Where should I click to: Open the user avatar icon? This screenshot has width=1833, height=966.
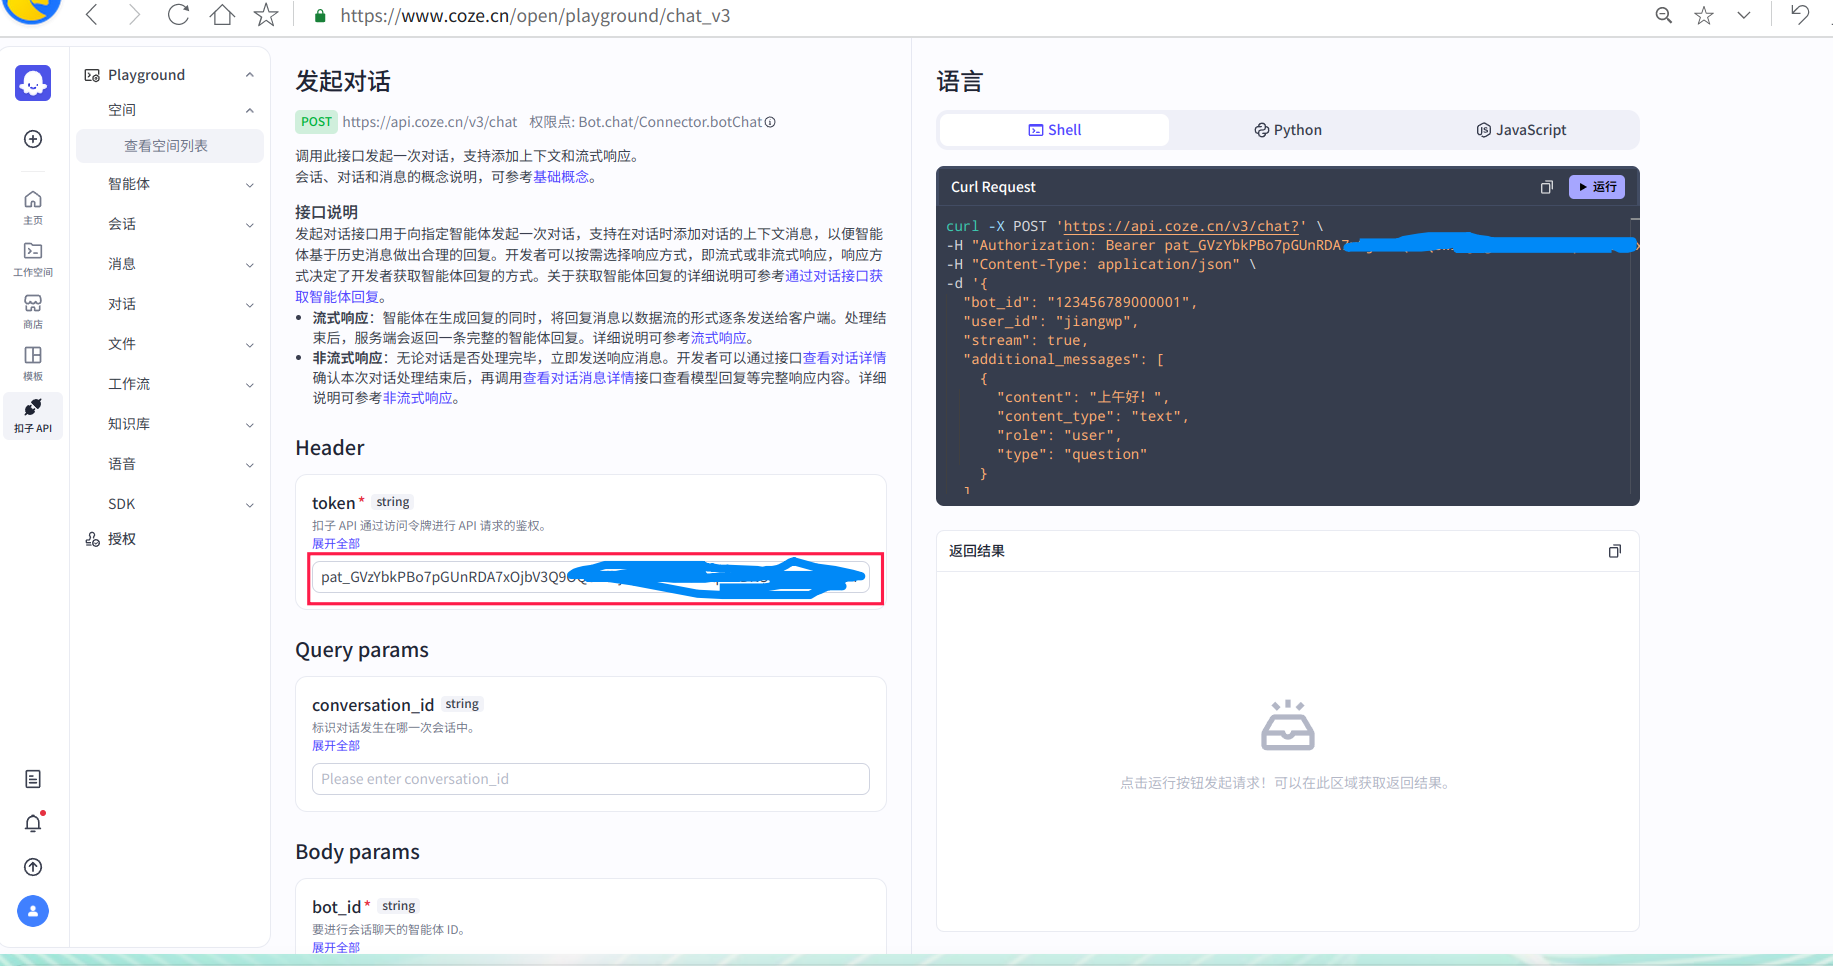pyautogui.click(x=33, y=911)
